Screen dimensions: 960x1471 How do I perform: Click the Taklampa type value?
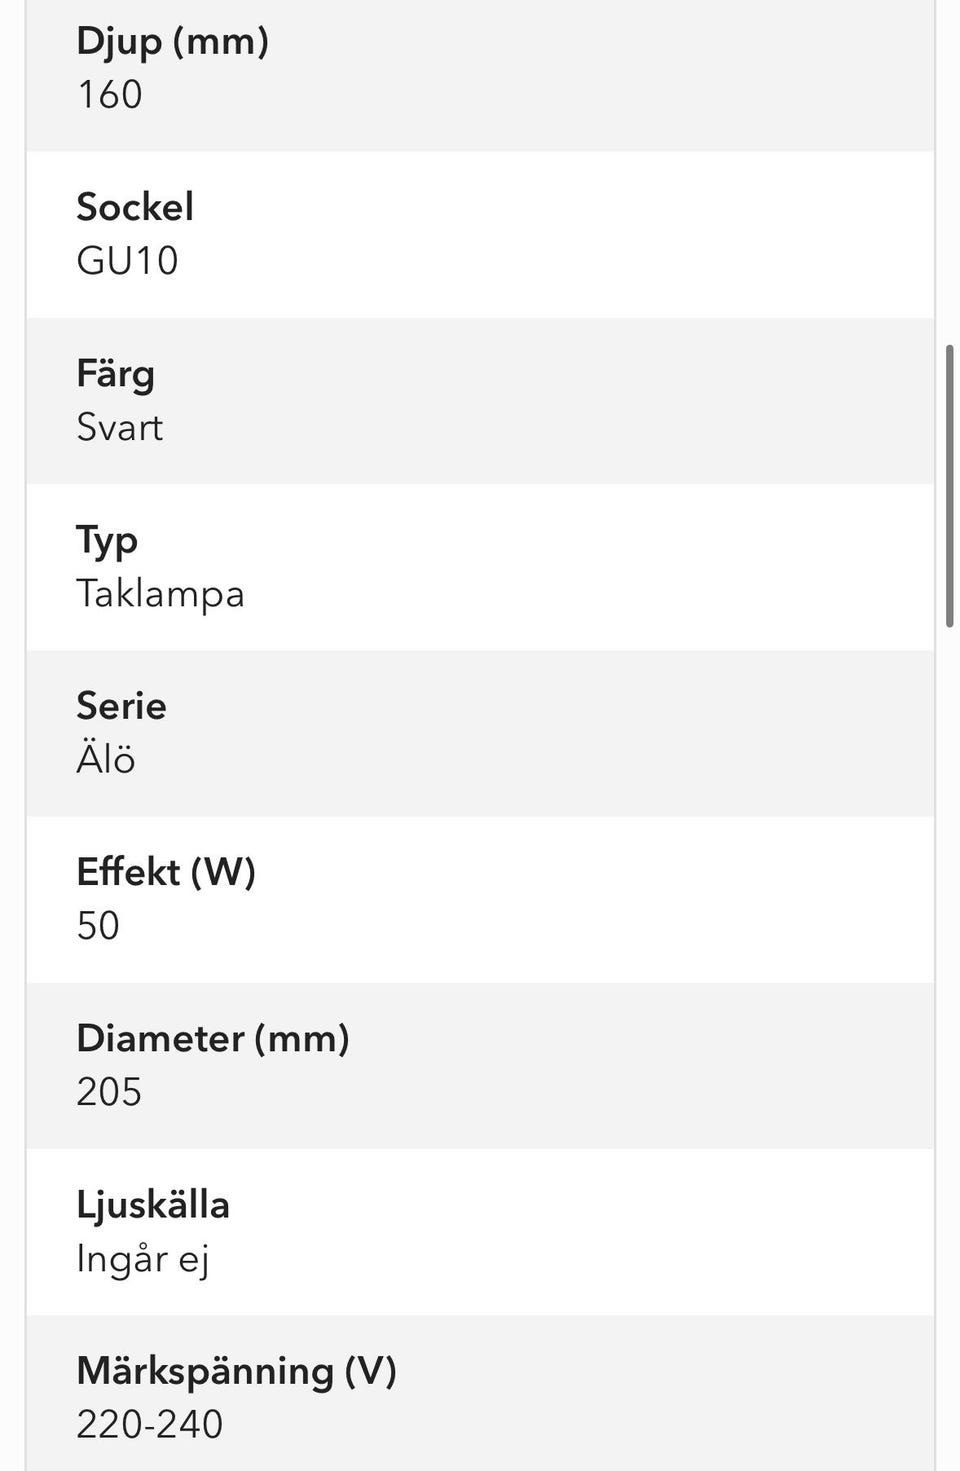point(161,594)
